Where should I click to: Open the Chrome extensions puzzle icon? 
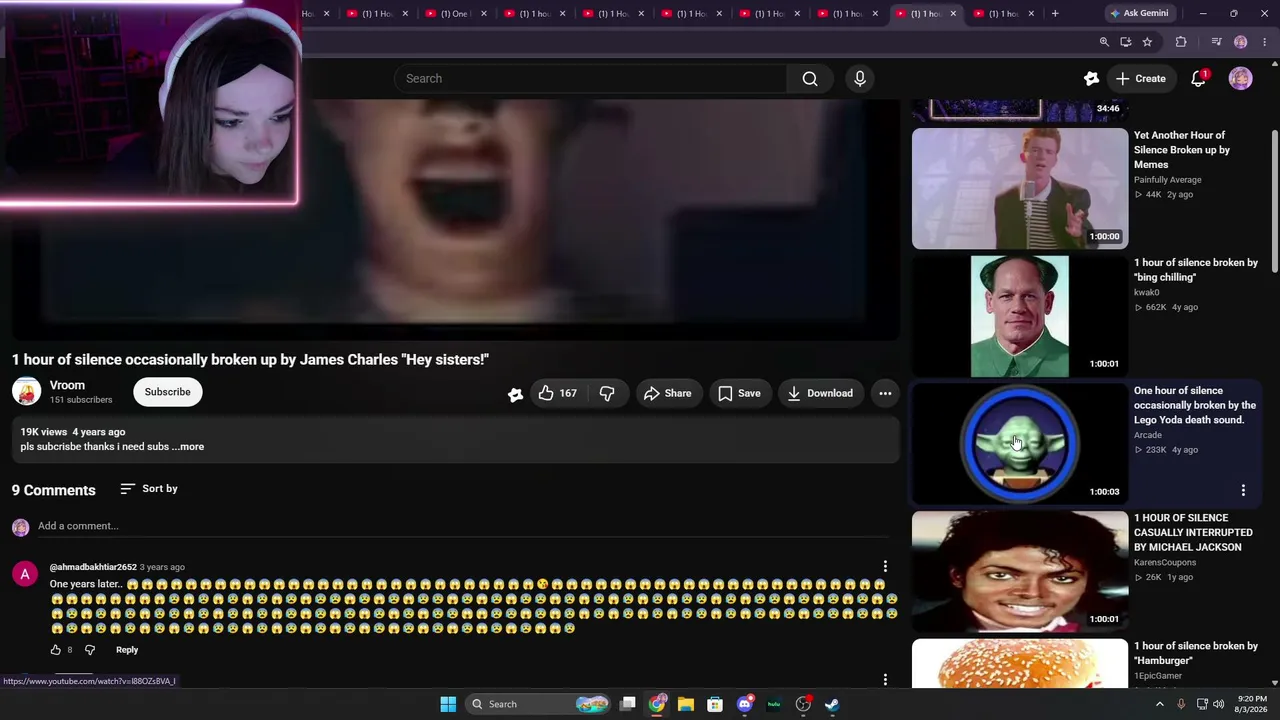tap(1181, 42)
